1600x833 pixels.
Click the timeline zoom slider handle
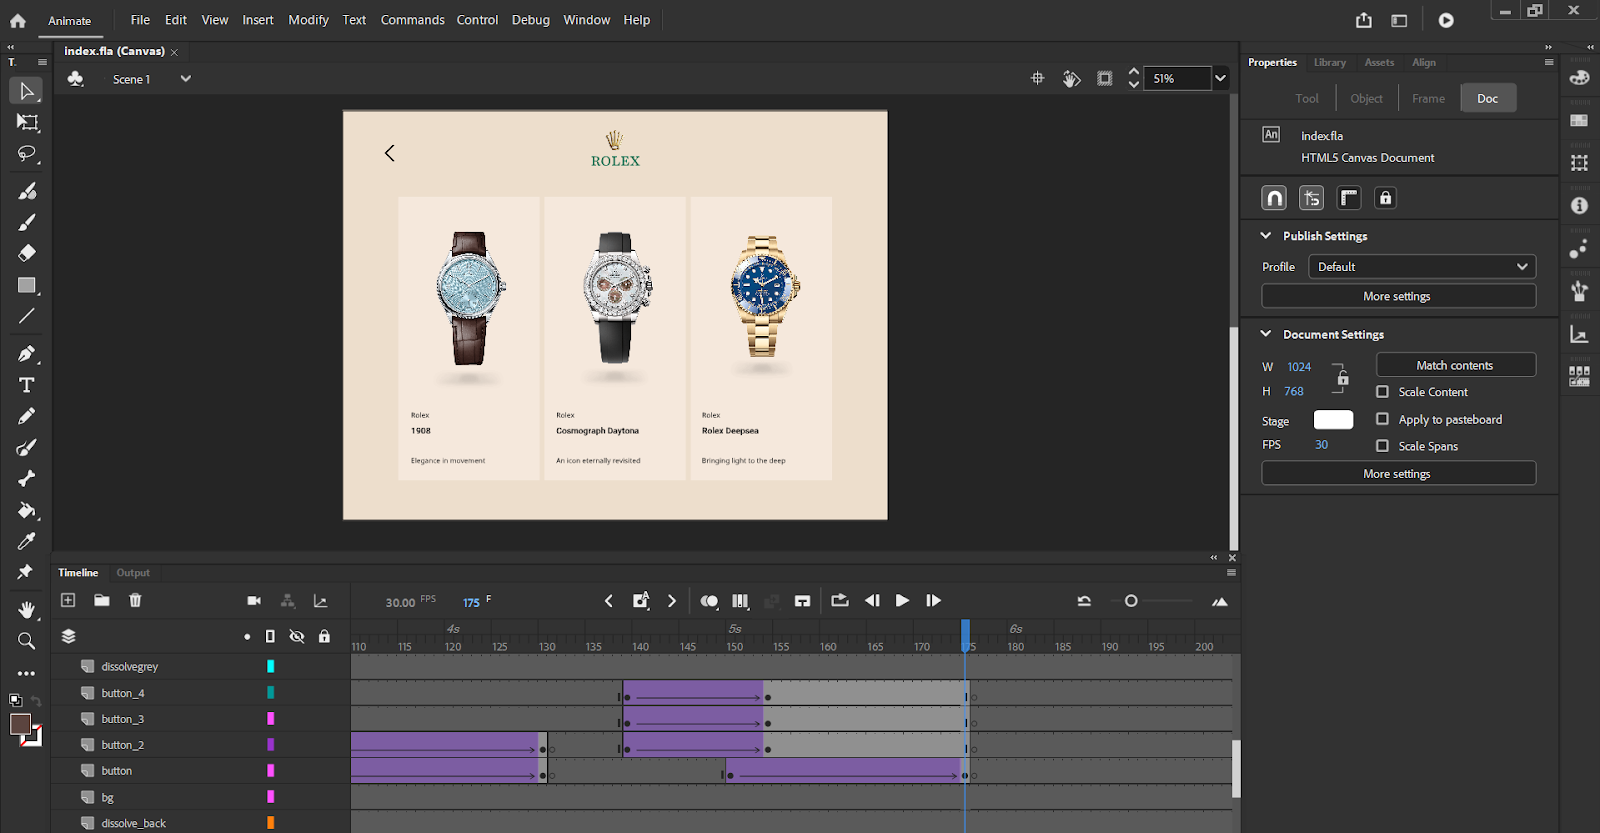pos(1131,601)
